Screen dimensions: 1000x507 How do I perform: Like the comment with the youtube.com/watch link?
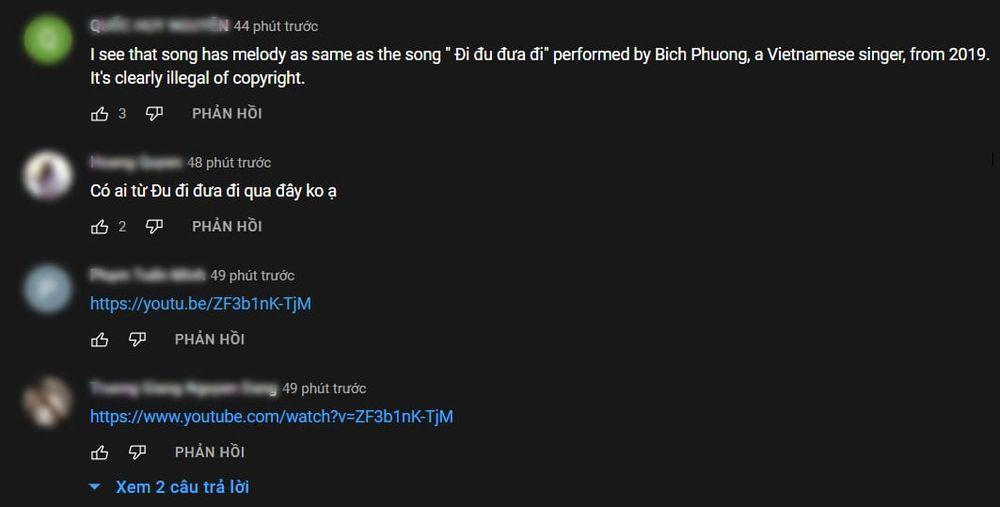click(100, 453)
